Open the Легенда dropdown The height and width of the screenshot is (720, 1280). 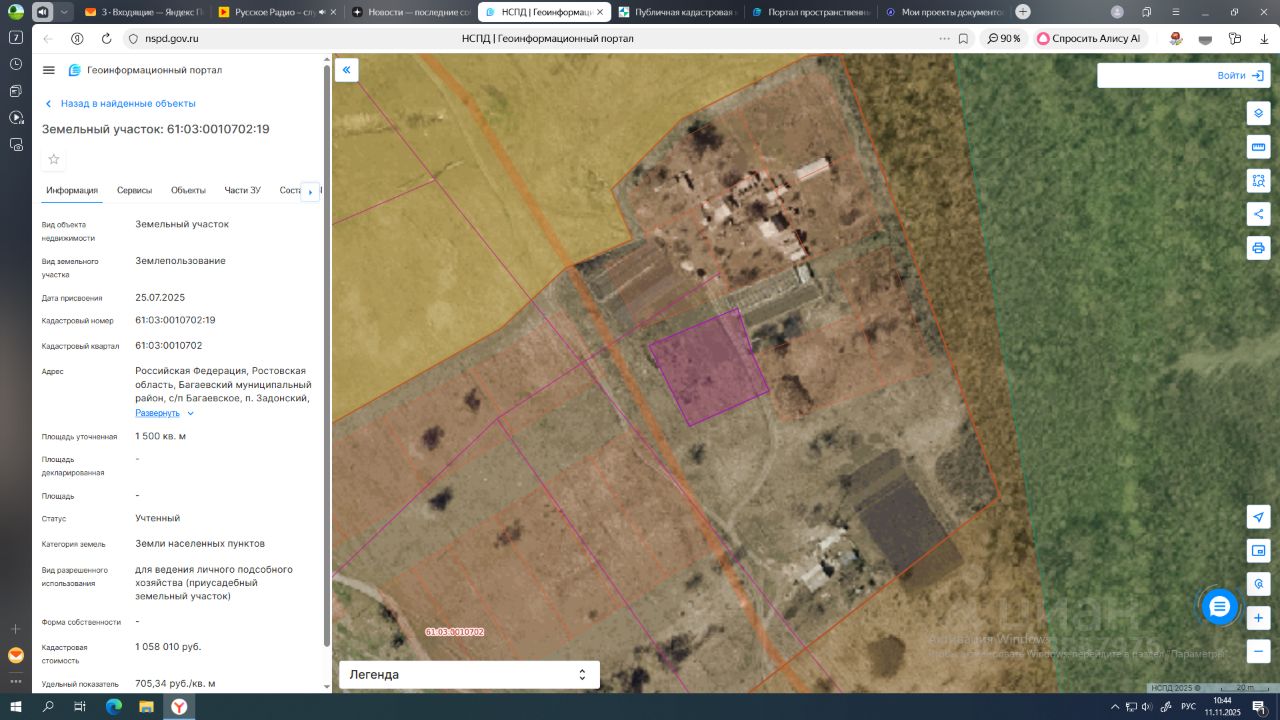point(469,675)
